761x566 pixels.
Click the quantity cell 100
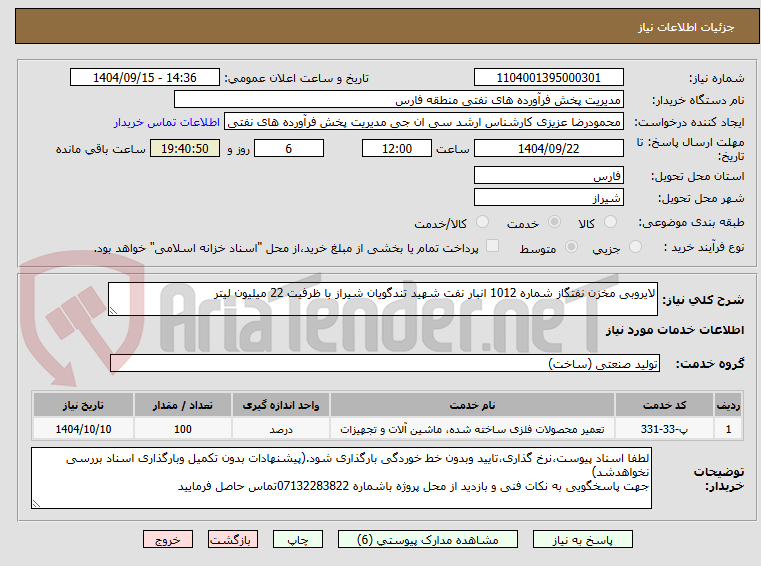coord(183,429)
